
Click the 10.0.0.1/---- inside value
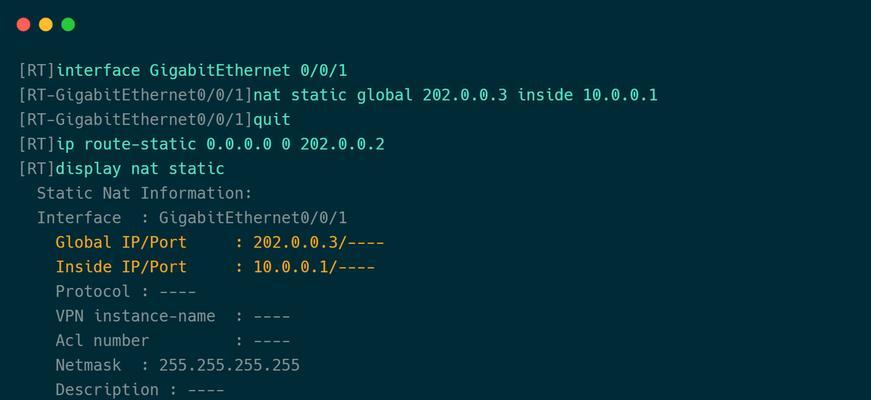point(314,267)
